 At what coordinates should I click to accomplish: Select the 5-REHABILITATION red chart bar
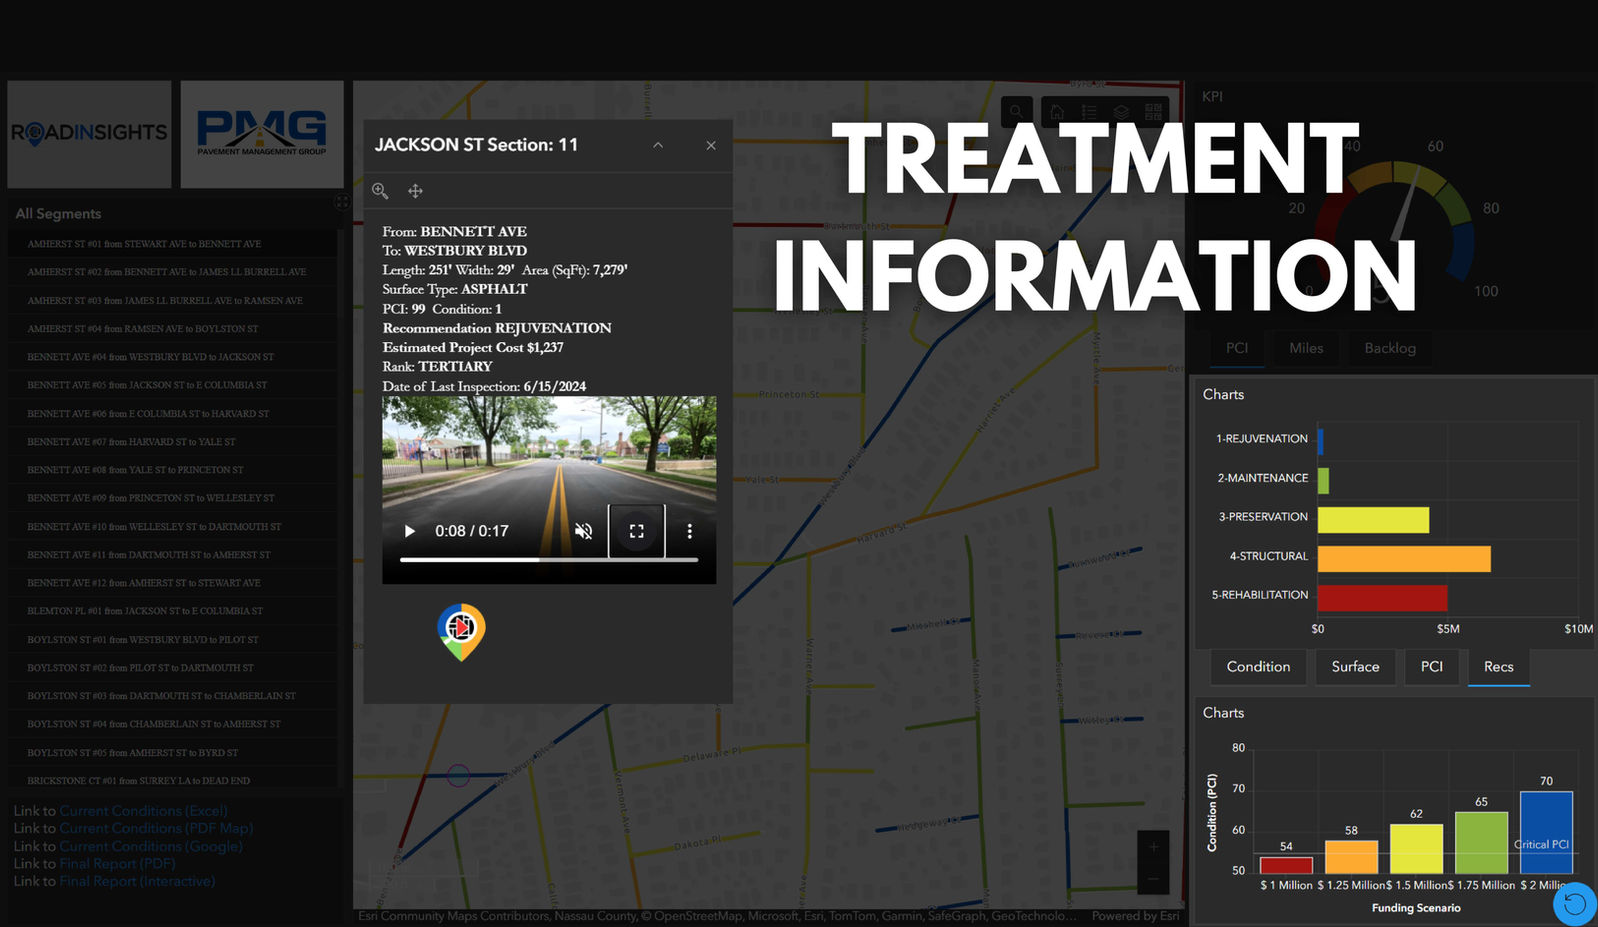point(1382,598)
